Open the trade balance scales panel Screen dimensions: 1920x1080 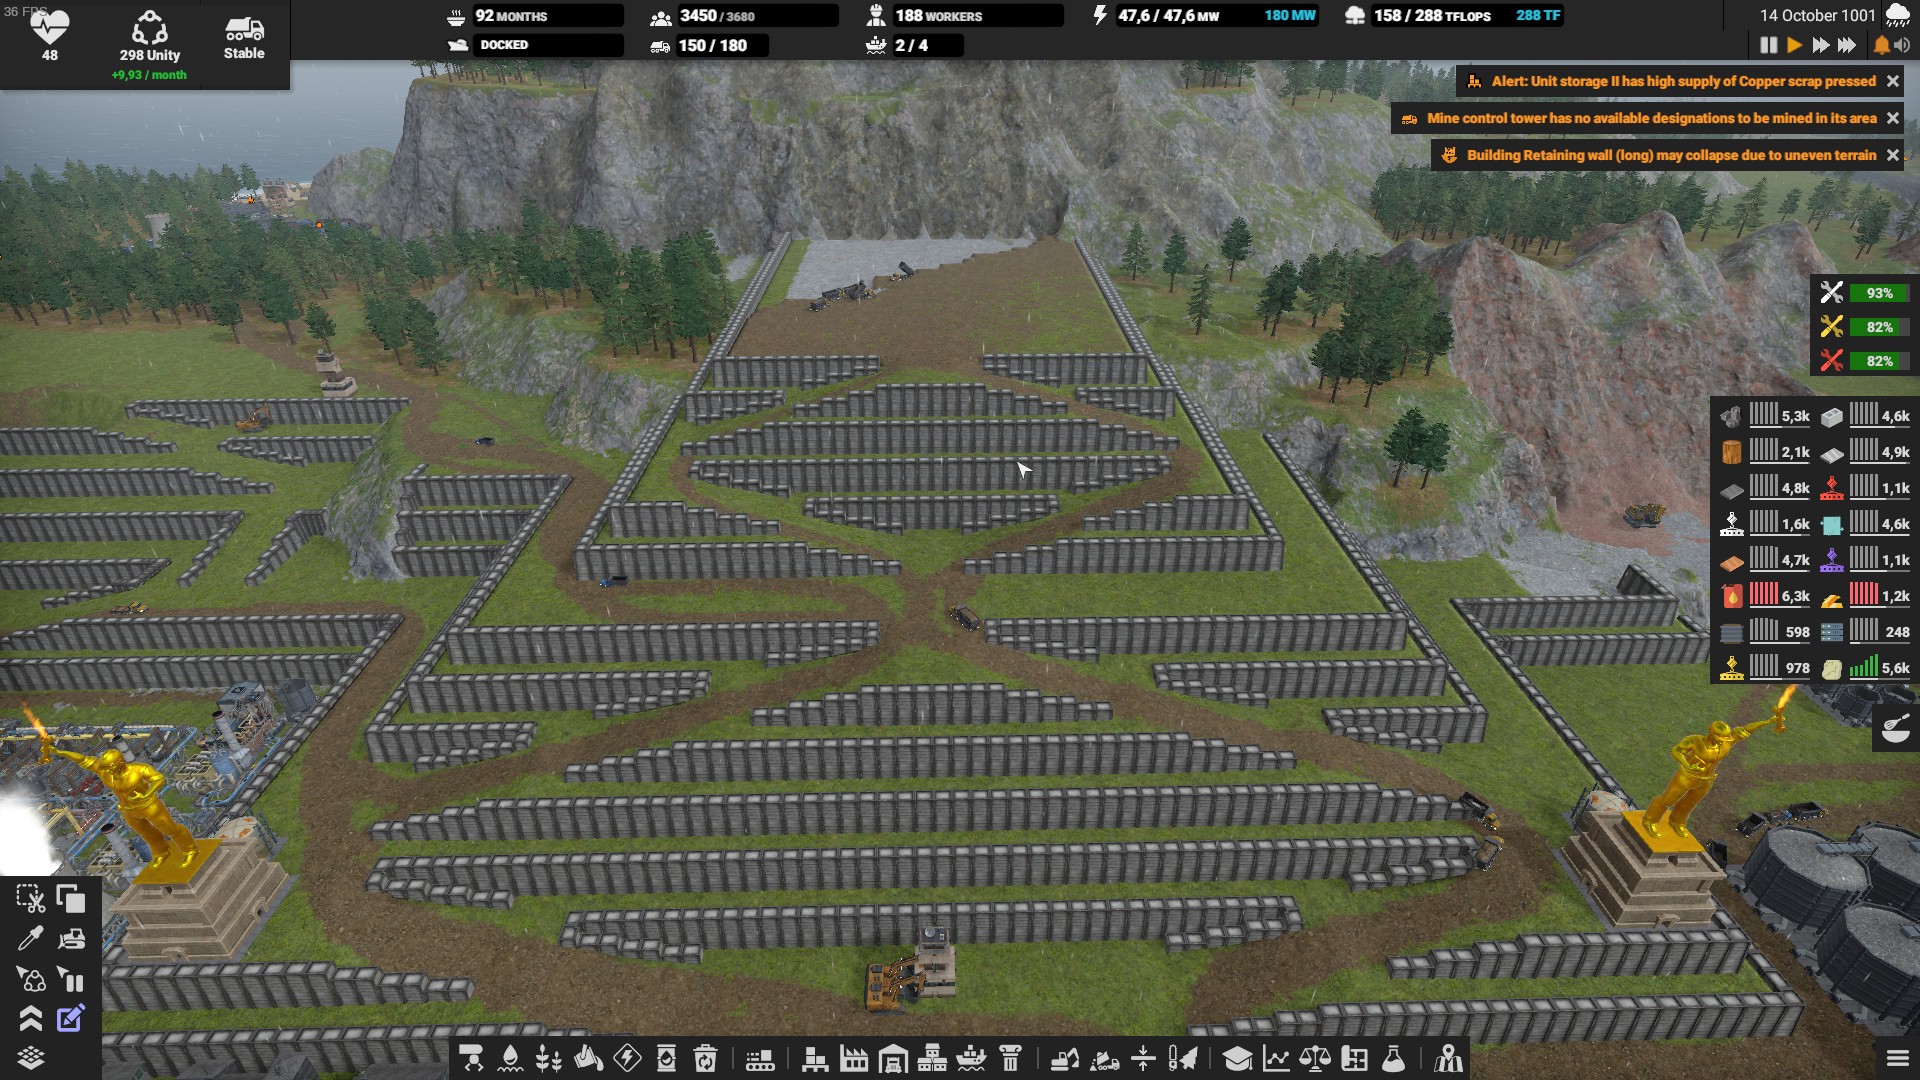point(1315,1058)
